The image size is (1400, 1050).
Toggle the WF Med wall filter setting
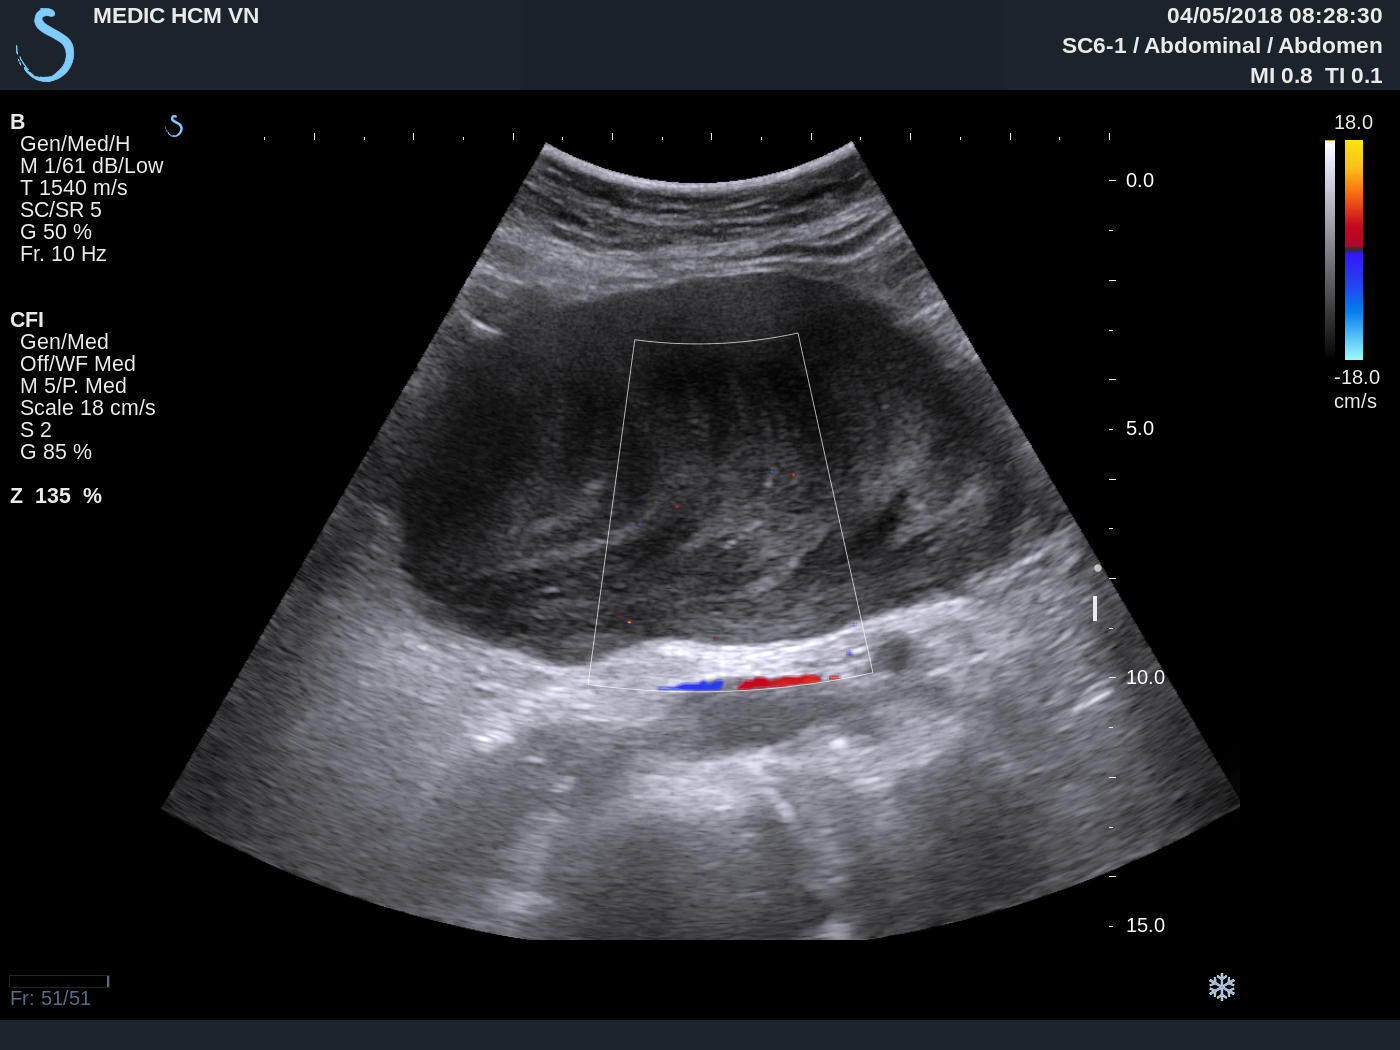78,363
